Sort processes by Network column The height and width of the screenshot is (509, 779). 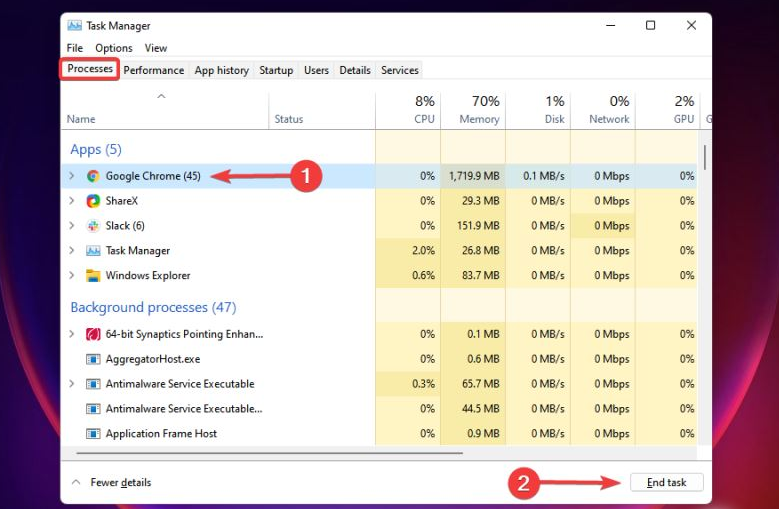click(603, 111)
